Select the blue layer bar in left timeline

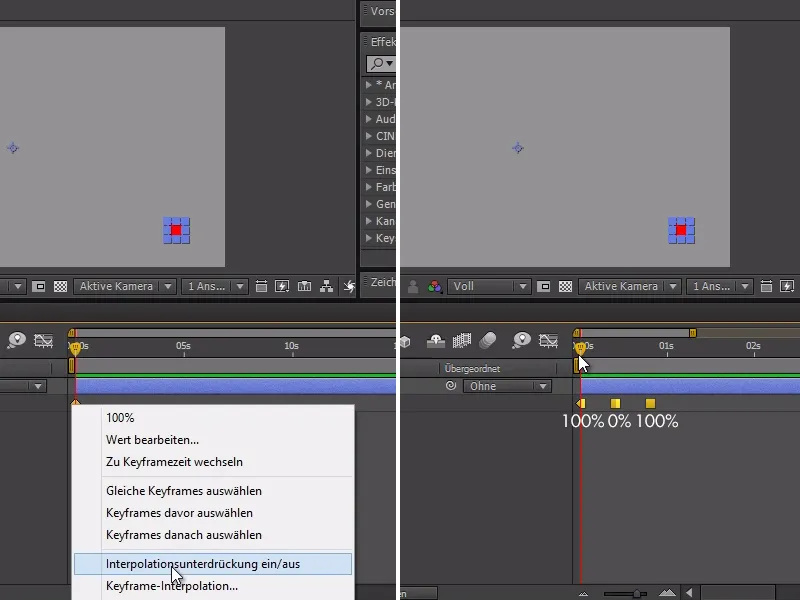[235, 386]
